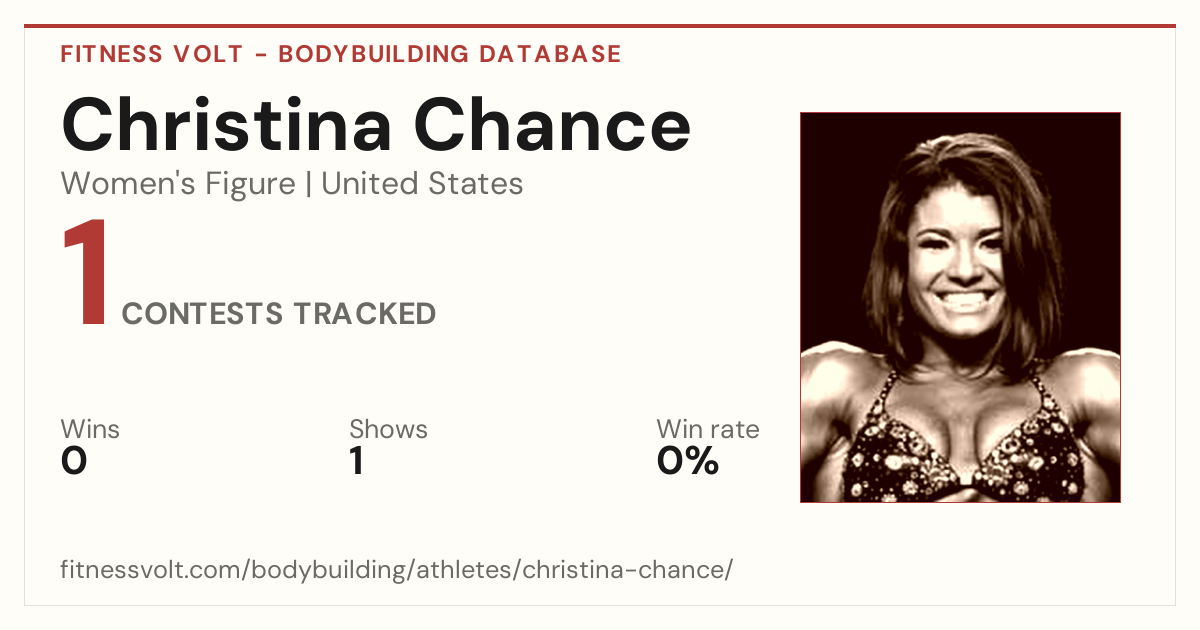Click the Wins label
The width and height of the screenshot is (1200, 630).
pos(90,429)
